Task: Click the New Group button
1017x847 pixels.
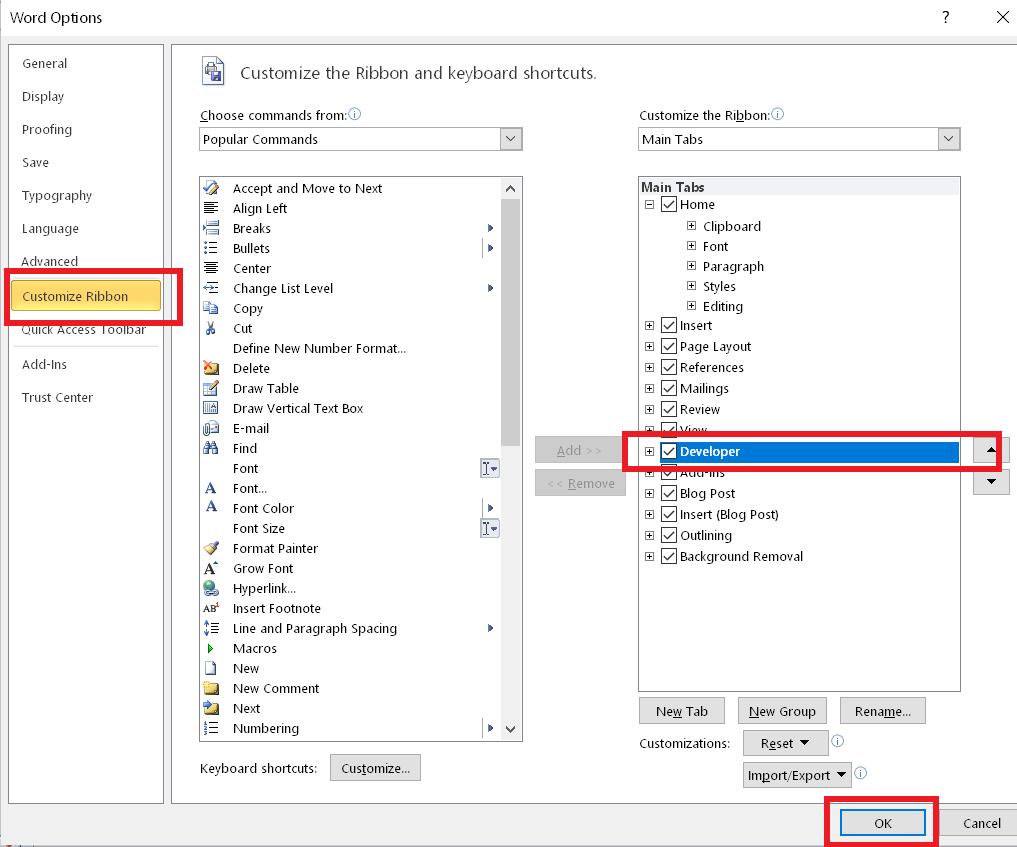Action: (782, 711)
